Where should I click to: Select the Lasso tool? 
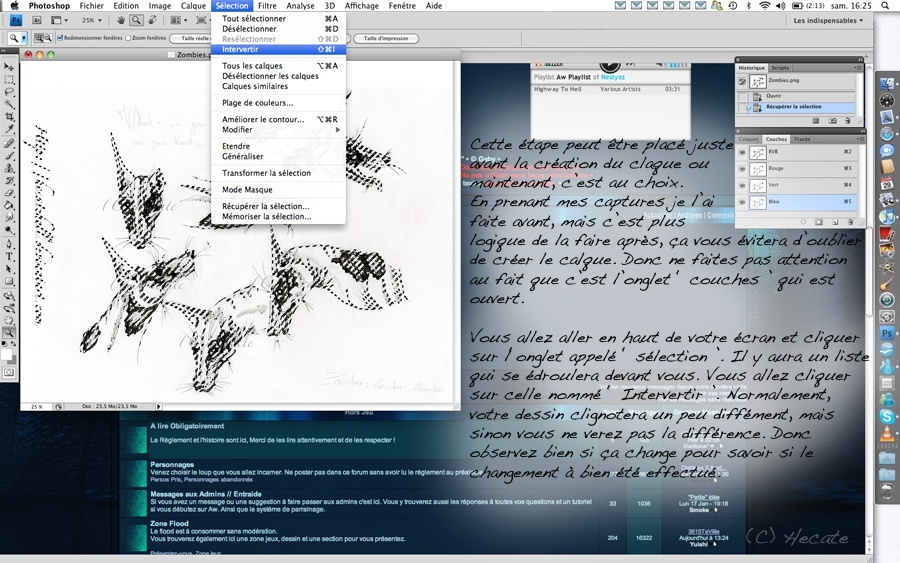[9, 92]
